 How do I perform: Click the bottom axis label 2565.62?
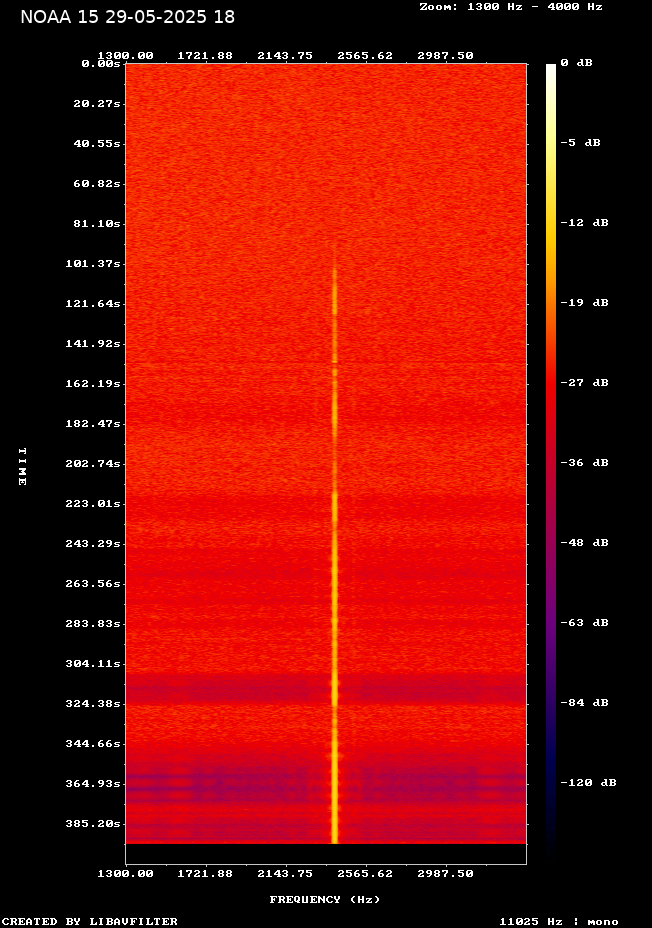click(x=365, y=874)
